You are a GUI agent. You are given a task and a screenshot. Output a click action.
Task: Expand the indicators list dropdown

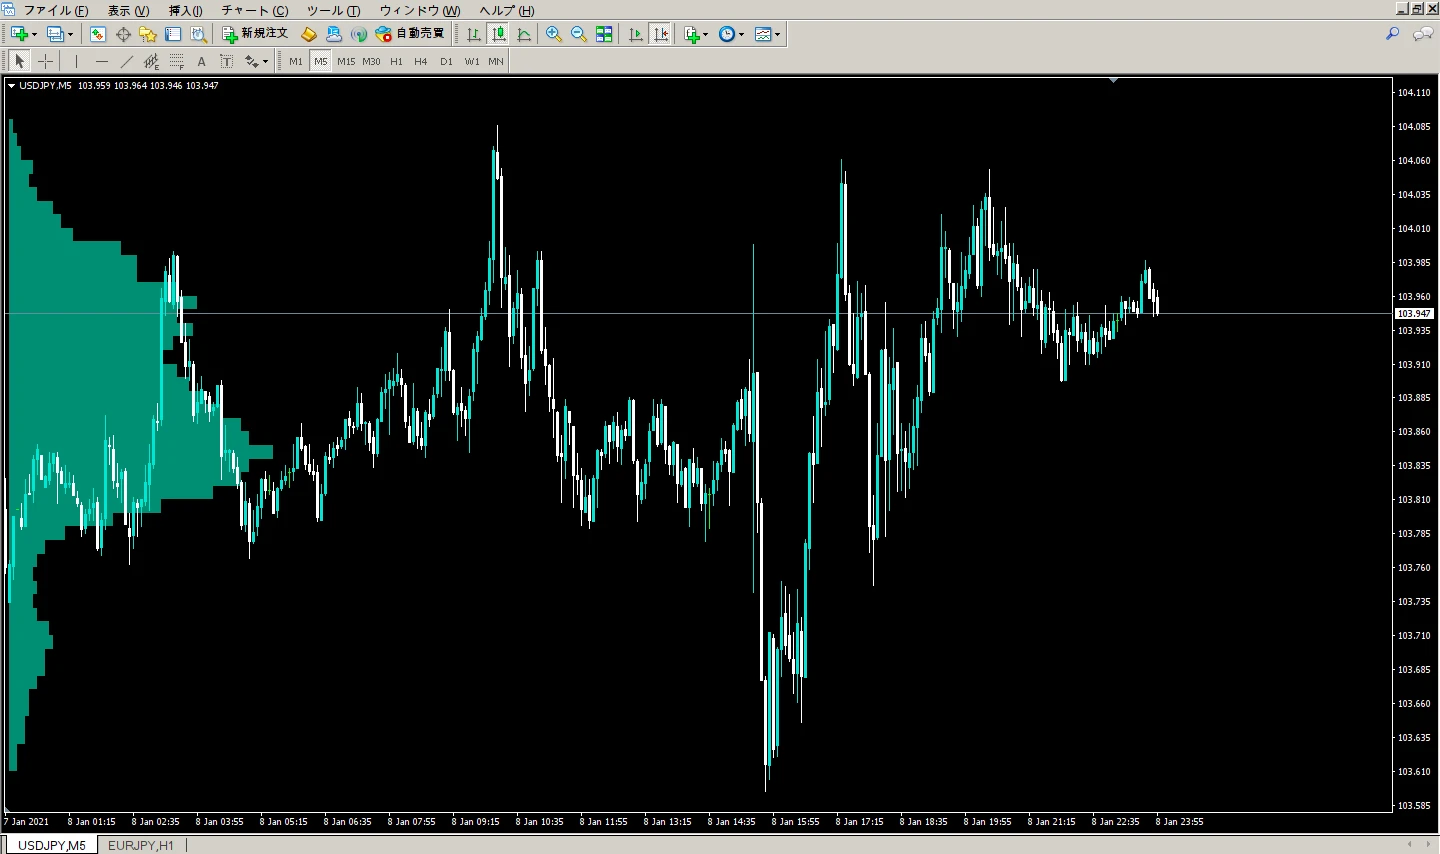(706, 34)
